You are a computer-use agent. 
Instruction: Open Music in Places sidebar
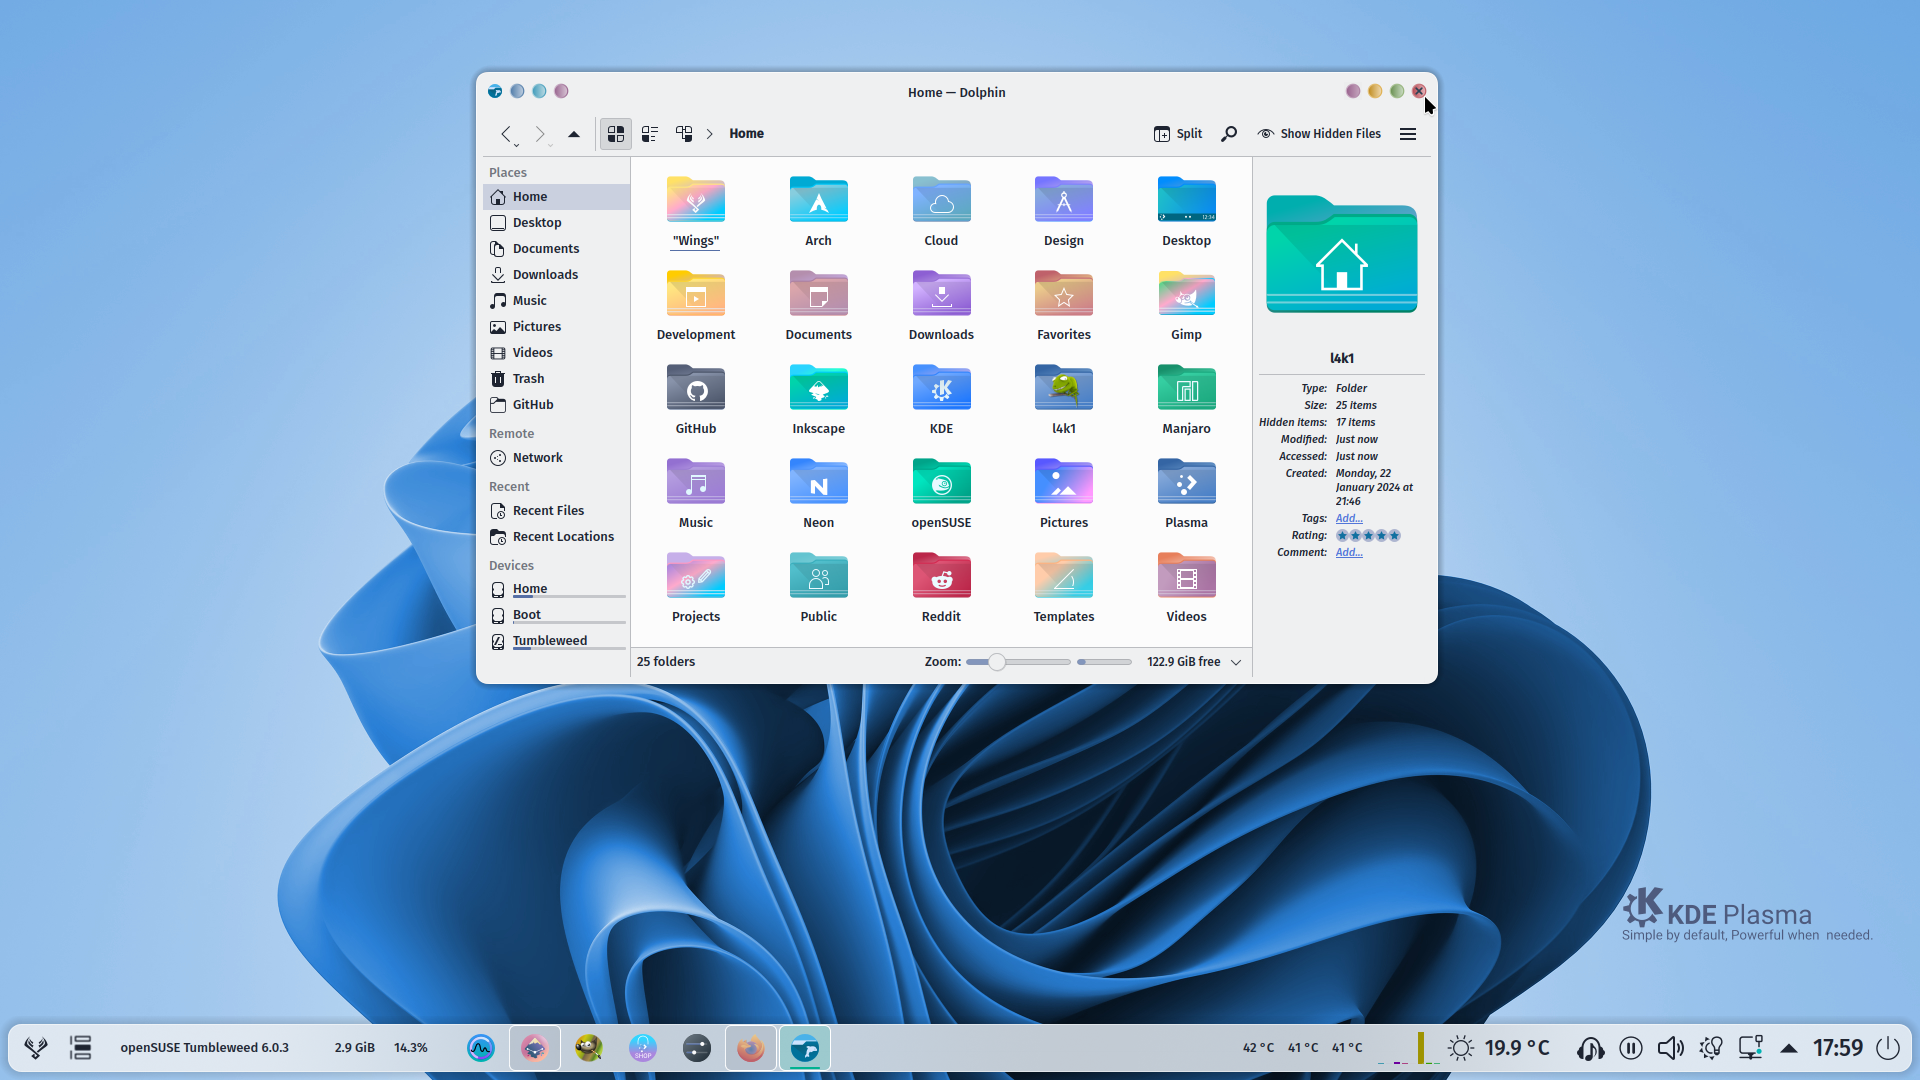pyautogui.click(x=556, y=301)
